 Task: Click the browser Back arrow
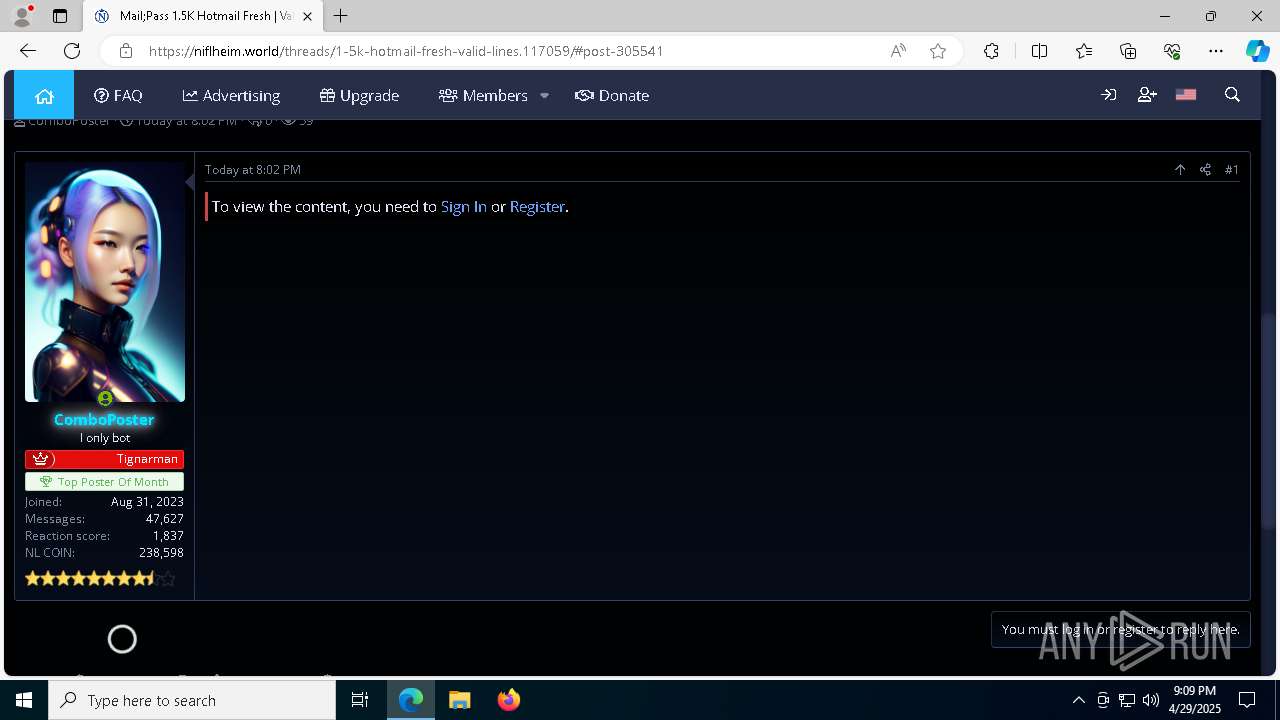coord(28,51)
